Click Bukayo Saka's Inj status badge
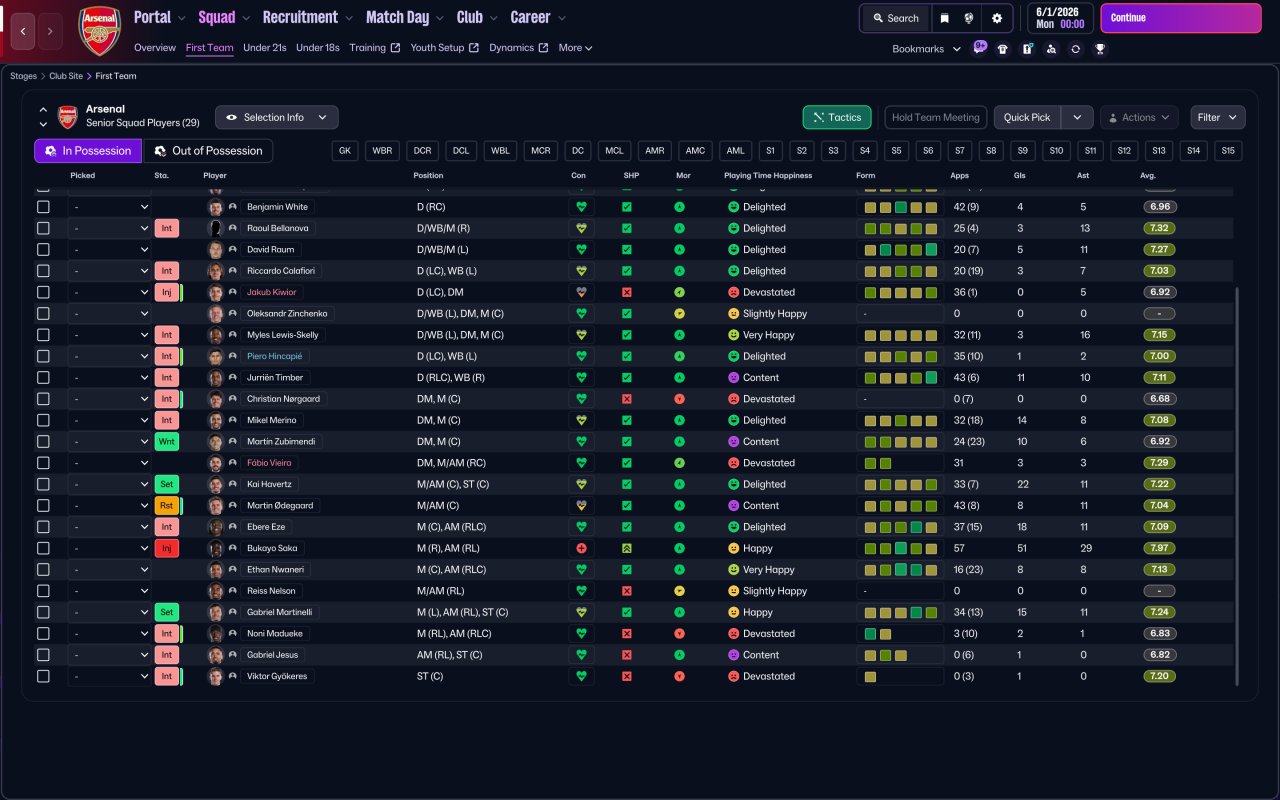This screenshot has width=1280, height=800. click(x=167, y=548)
